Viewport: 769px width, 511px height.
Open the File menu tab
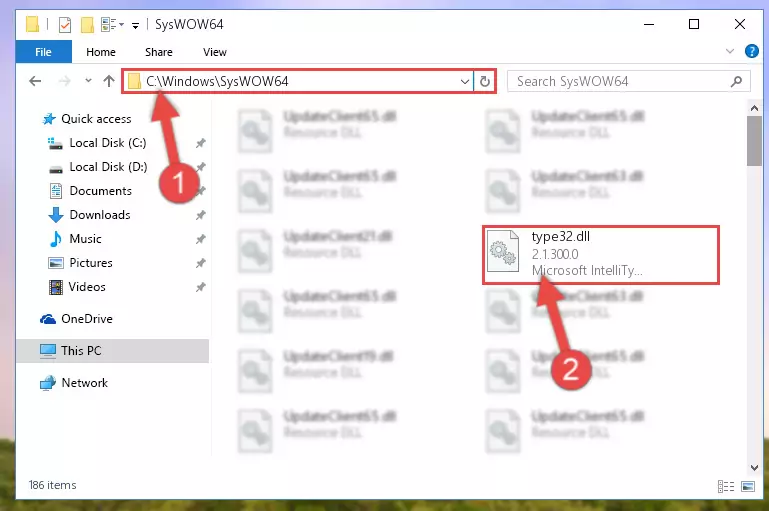[43, 52]
